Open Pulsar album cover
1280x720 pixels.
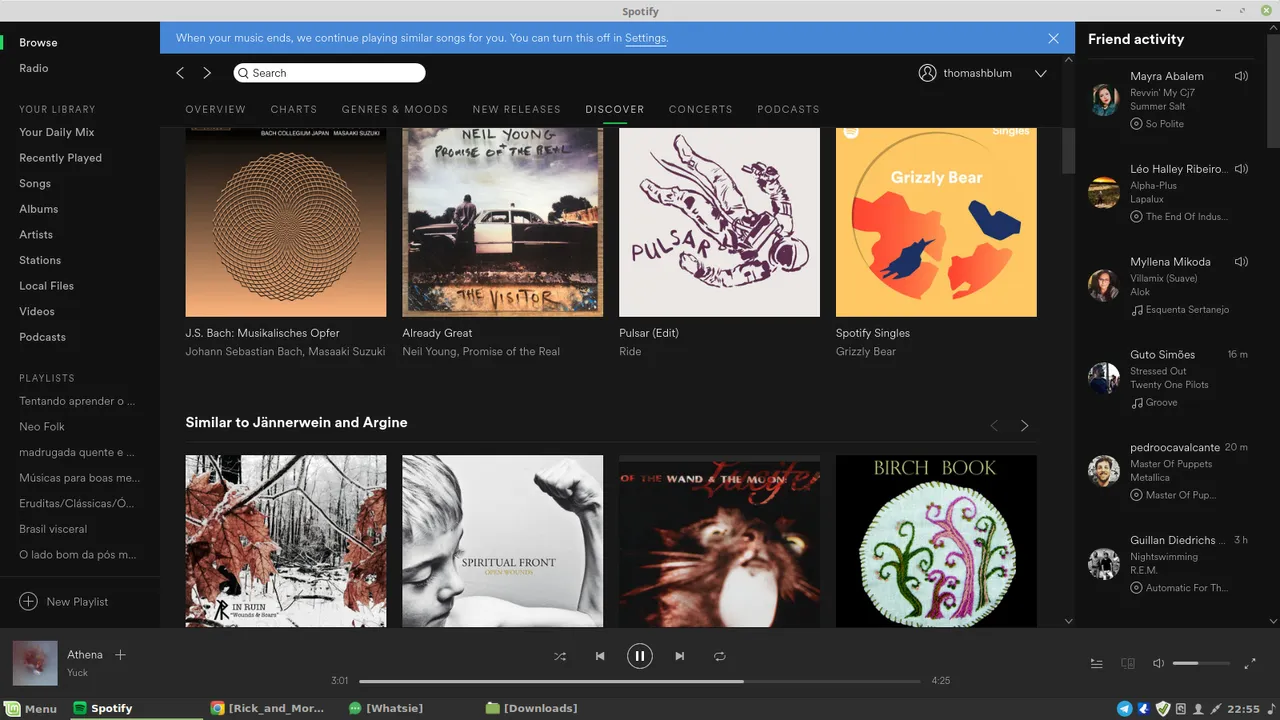[x=719, y=222]
